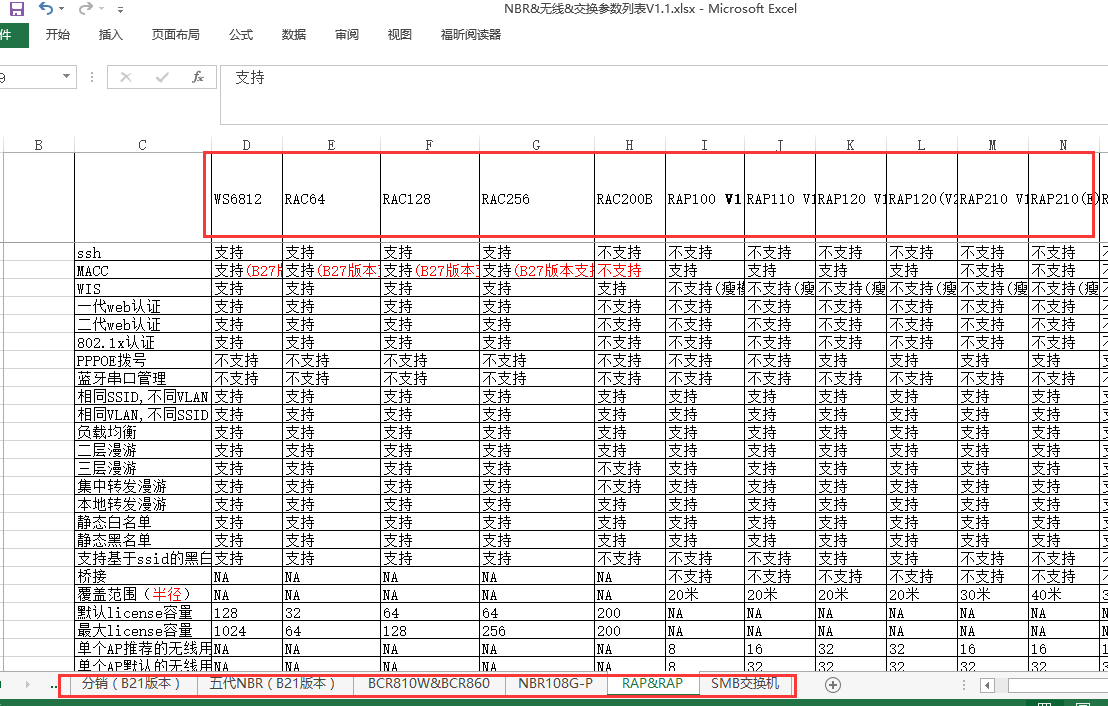Image resolution: width=1108 pixels, height=706 pixels.
Task: Select column D header
Action: coord(246,145)
